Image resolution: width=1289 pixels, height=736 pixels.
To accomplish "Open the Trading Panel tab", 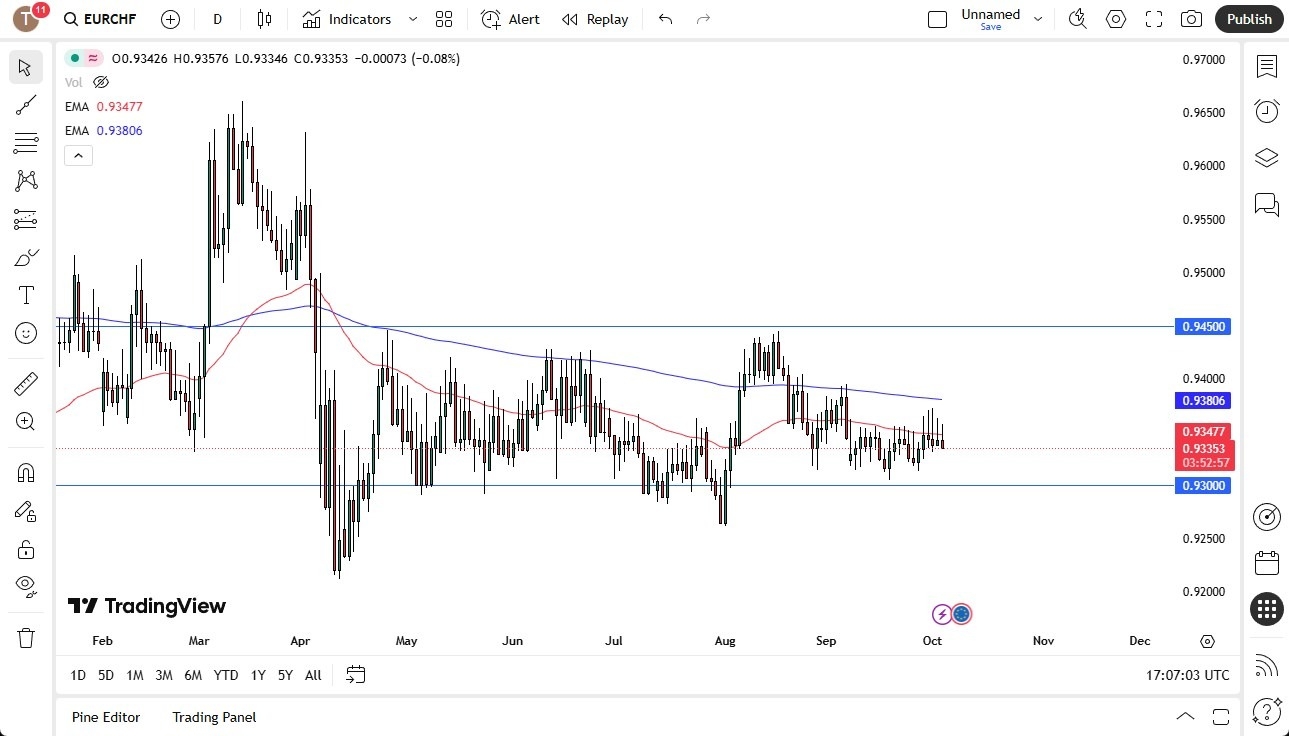I will point(213,717).
